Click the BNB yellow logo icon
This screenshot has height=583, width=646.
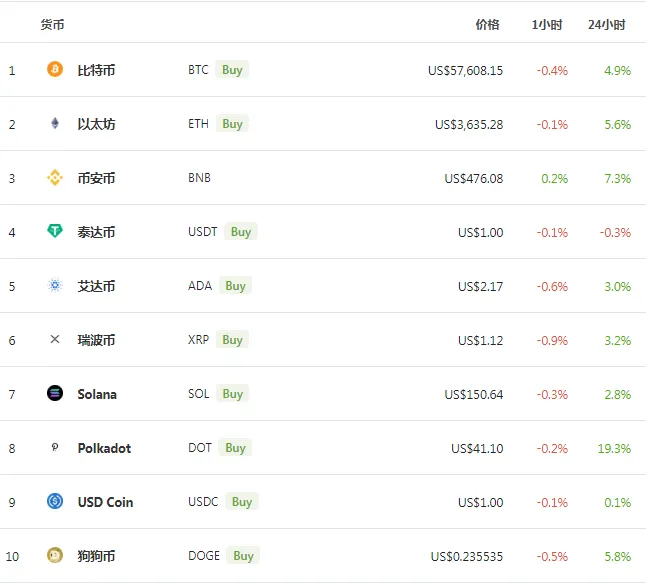point(55,178)
